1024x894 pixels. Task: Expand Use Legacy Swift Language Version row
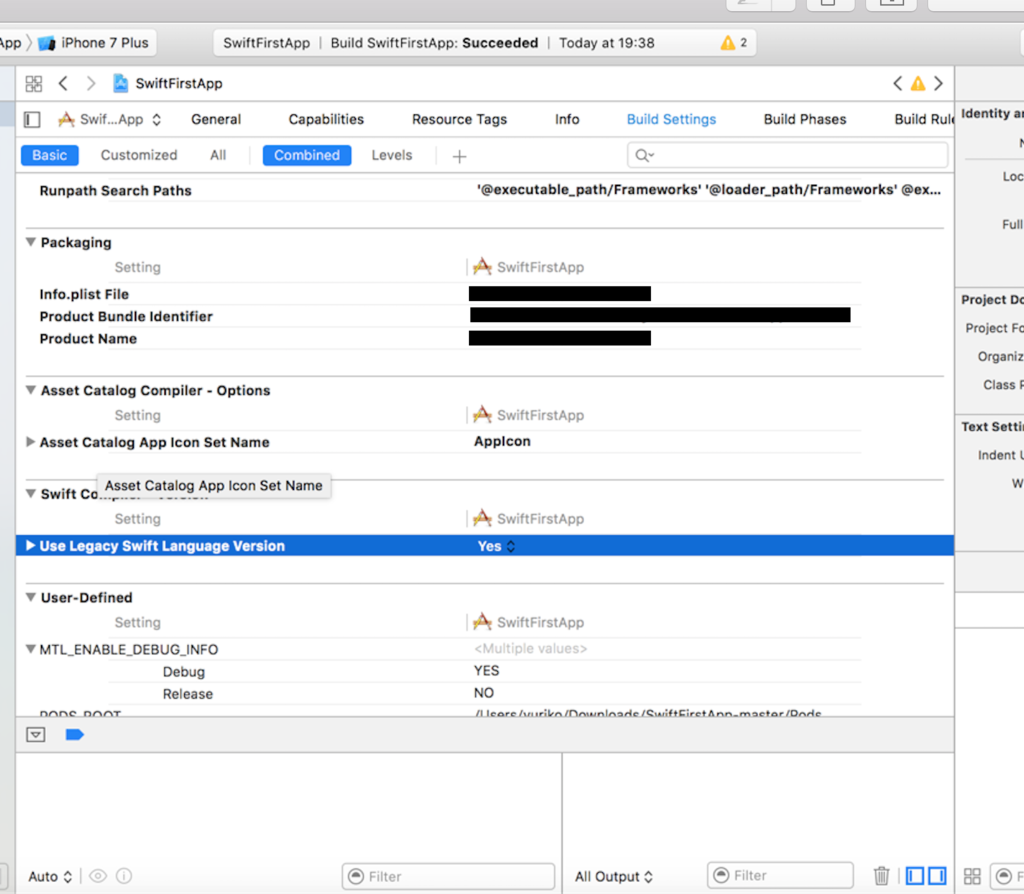(x=31, y=546)
